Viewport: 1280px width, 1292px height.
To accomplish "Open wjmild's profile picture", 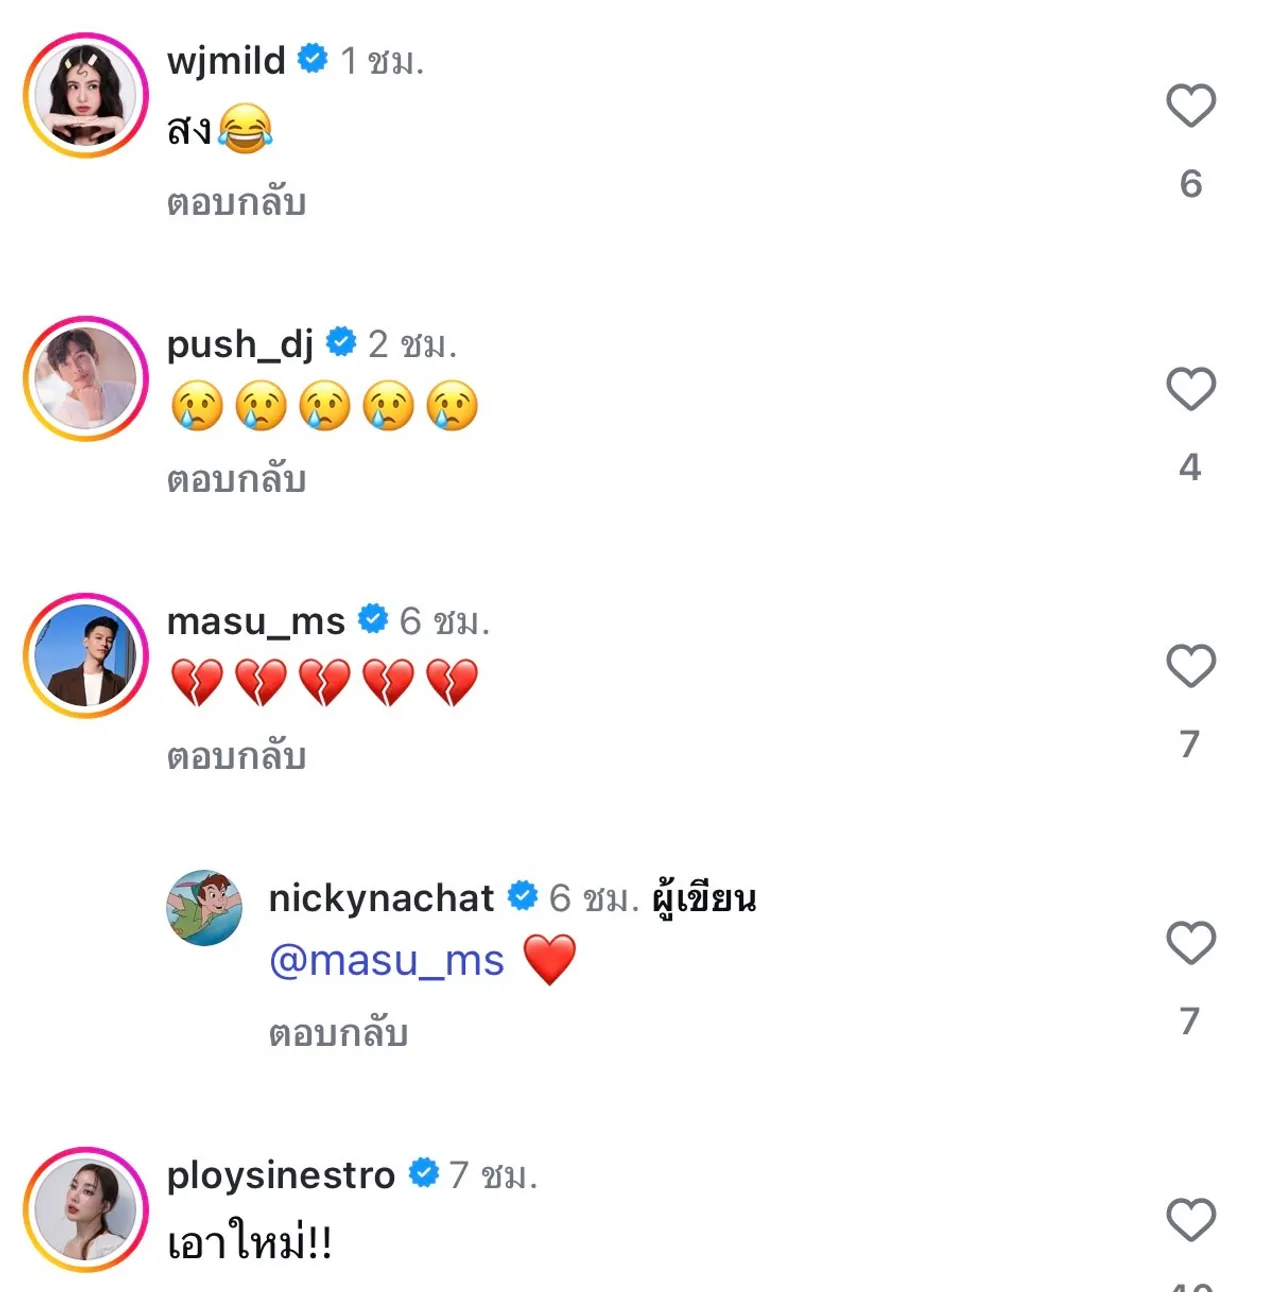I will pos(86,96).
